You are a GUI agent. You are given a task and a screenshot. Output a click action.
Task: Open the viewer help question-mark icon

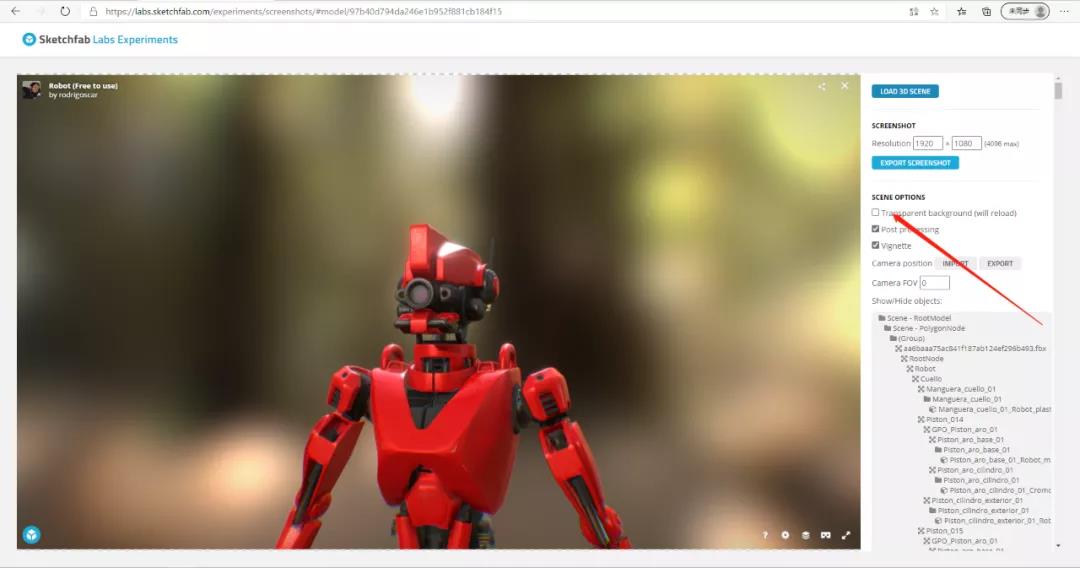pos(765,535)
